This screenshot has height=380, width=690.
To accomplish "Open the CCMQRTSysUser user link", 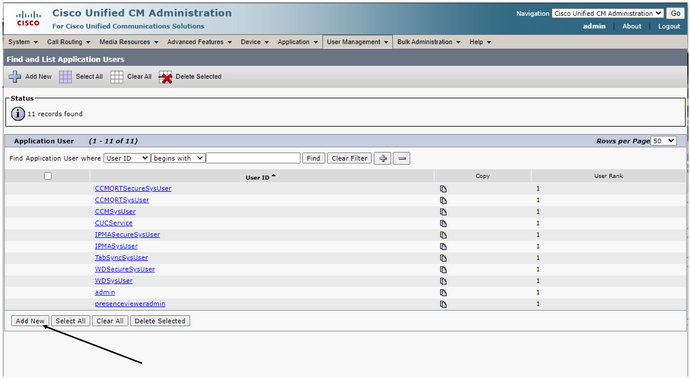I will [122, 200].
